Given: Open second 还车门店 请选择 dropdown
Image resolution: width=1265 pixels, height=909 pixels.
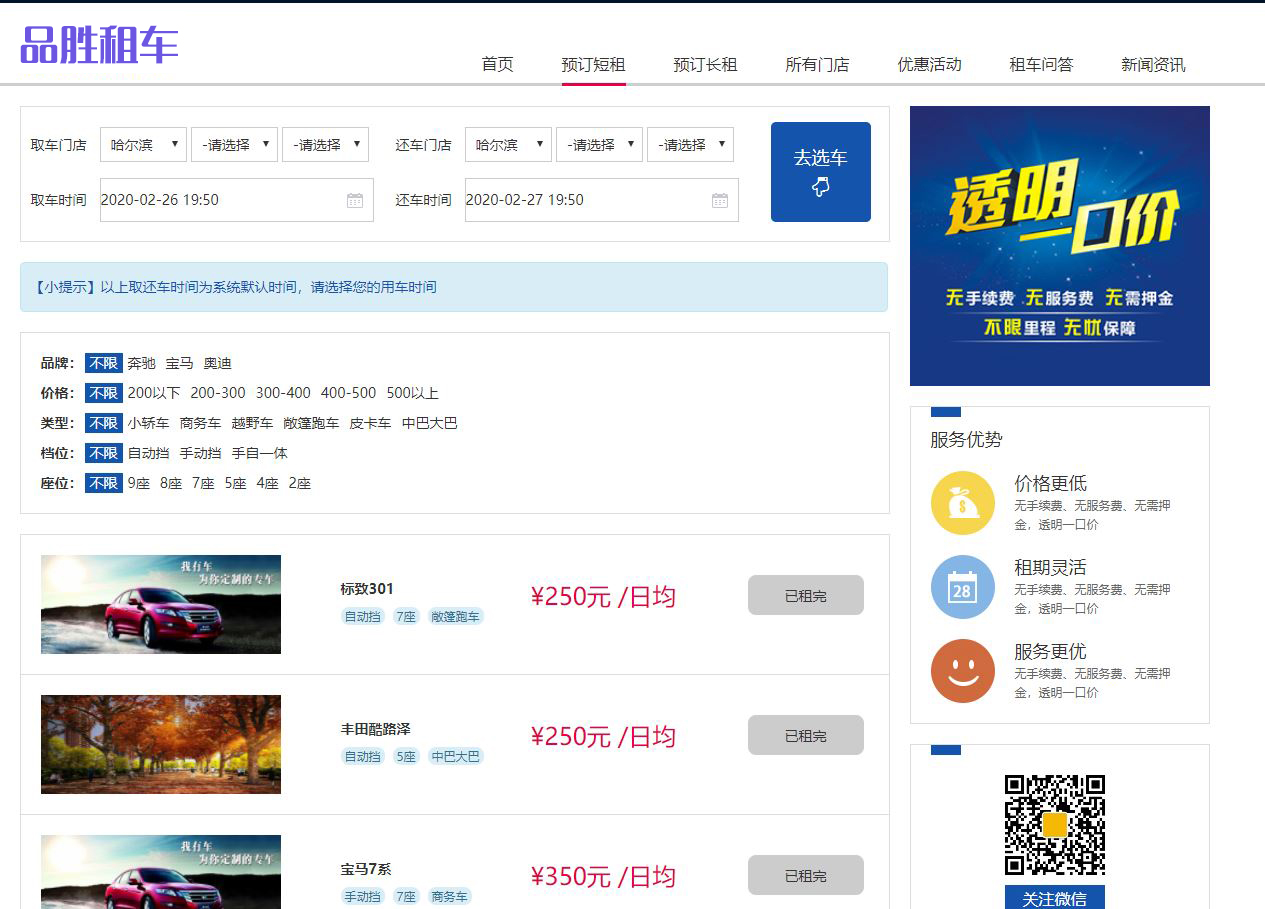Looking at the screenshot, I should click(x=599, y=144).
